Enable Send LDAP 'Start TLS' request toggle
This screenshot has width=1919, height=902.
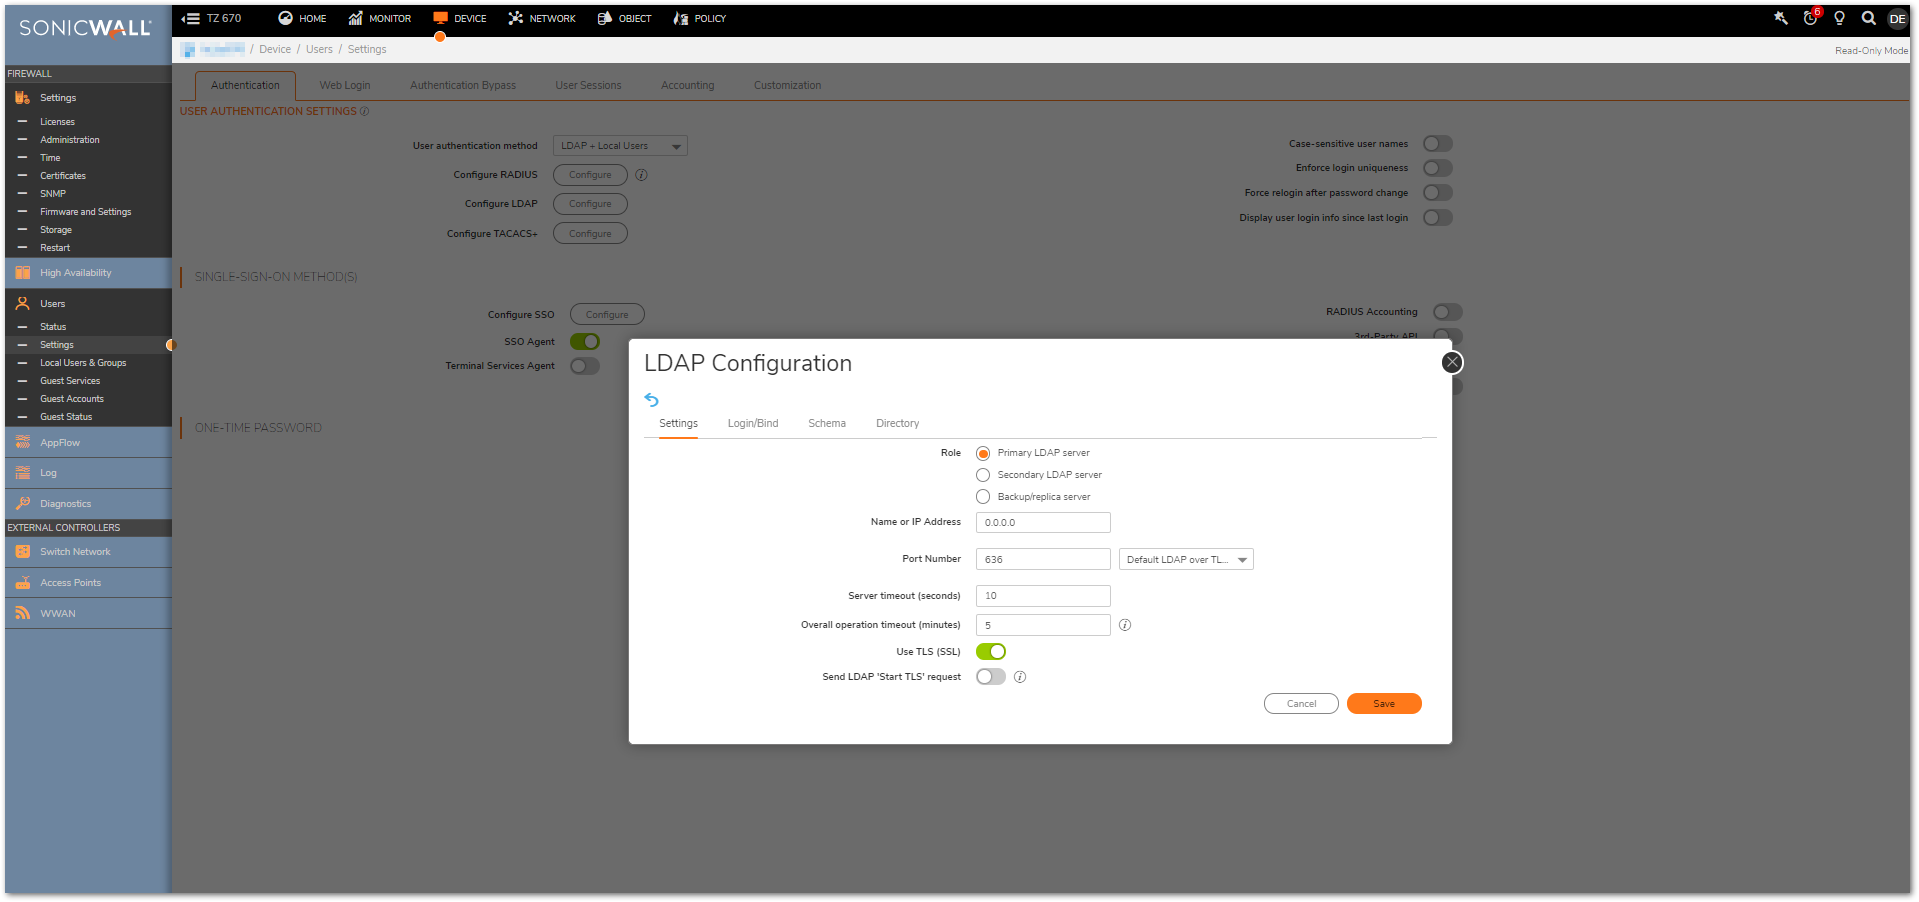pyautogui.click(x=990, y=677)
